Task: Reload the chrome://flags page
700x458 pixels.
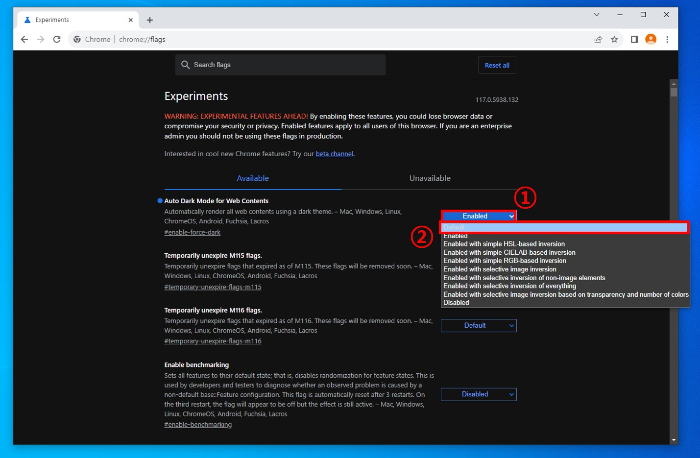Action: 57,39
